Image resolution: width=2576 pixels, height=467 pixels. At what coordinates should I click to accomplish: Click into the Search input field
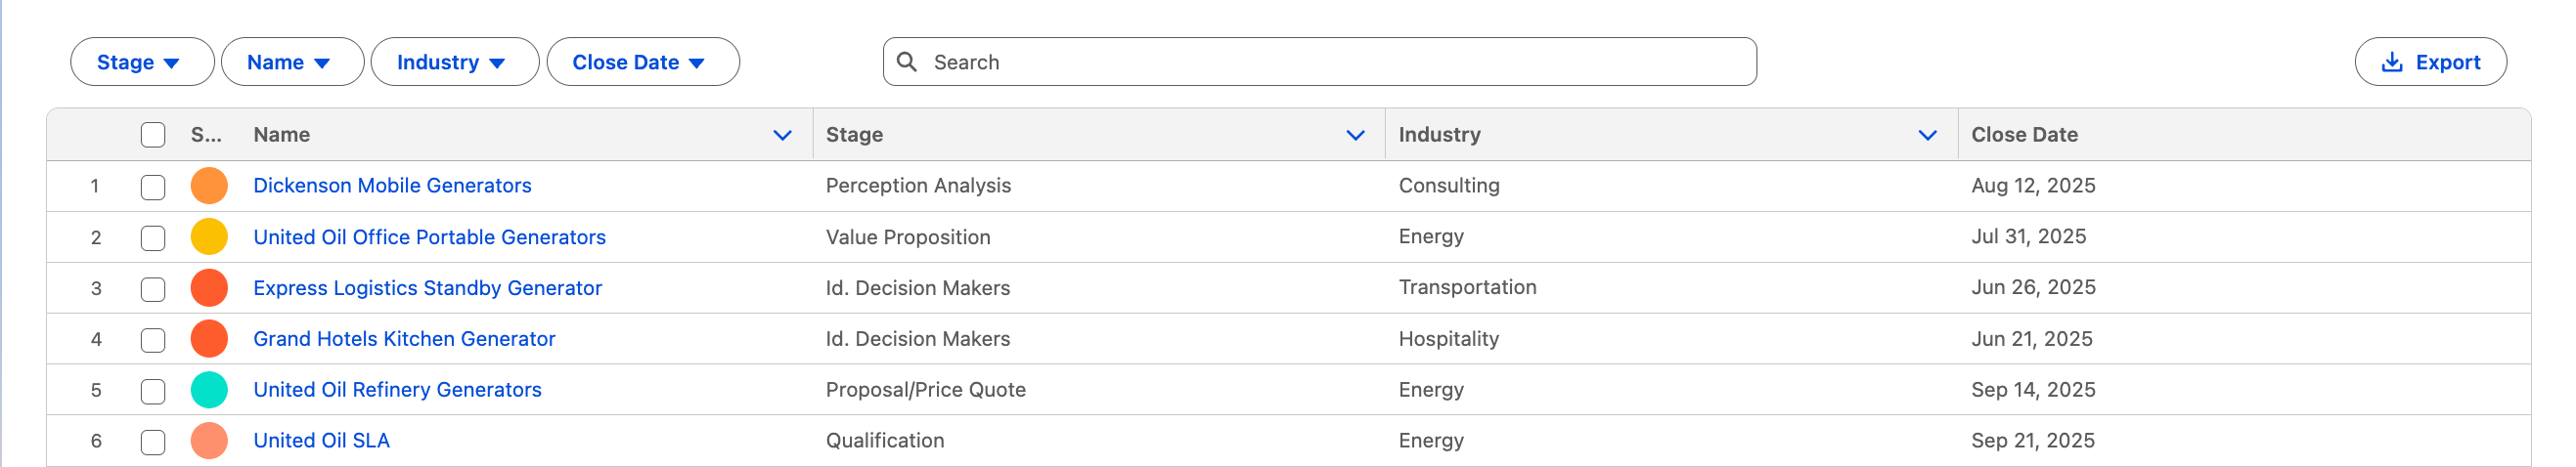(x=1330, y=62)
